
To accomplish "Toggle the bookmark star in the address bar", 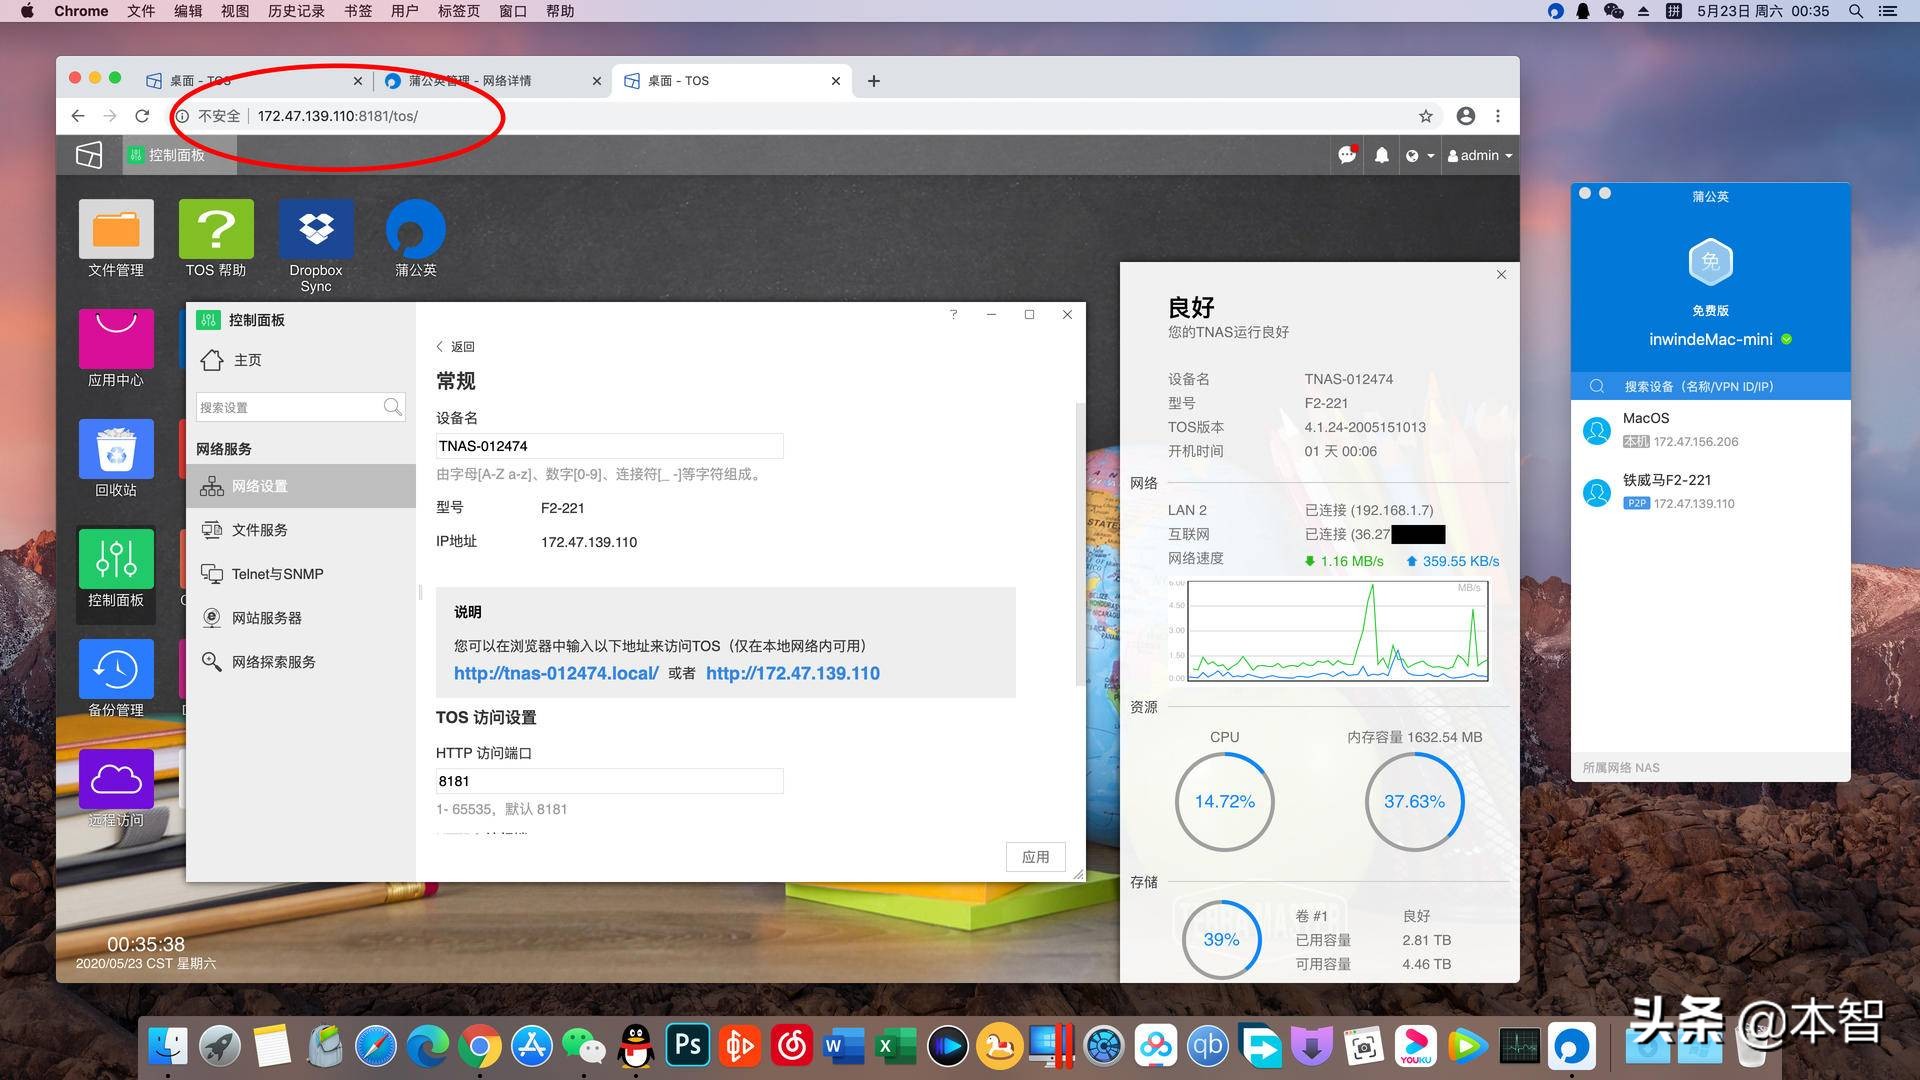I will pyautogui.click(x=1425, y=116).
